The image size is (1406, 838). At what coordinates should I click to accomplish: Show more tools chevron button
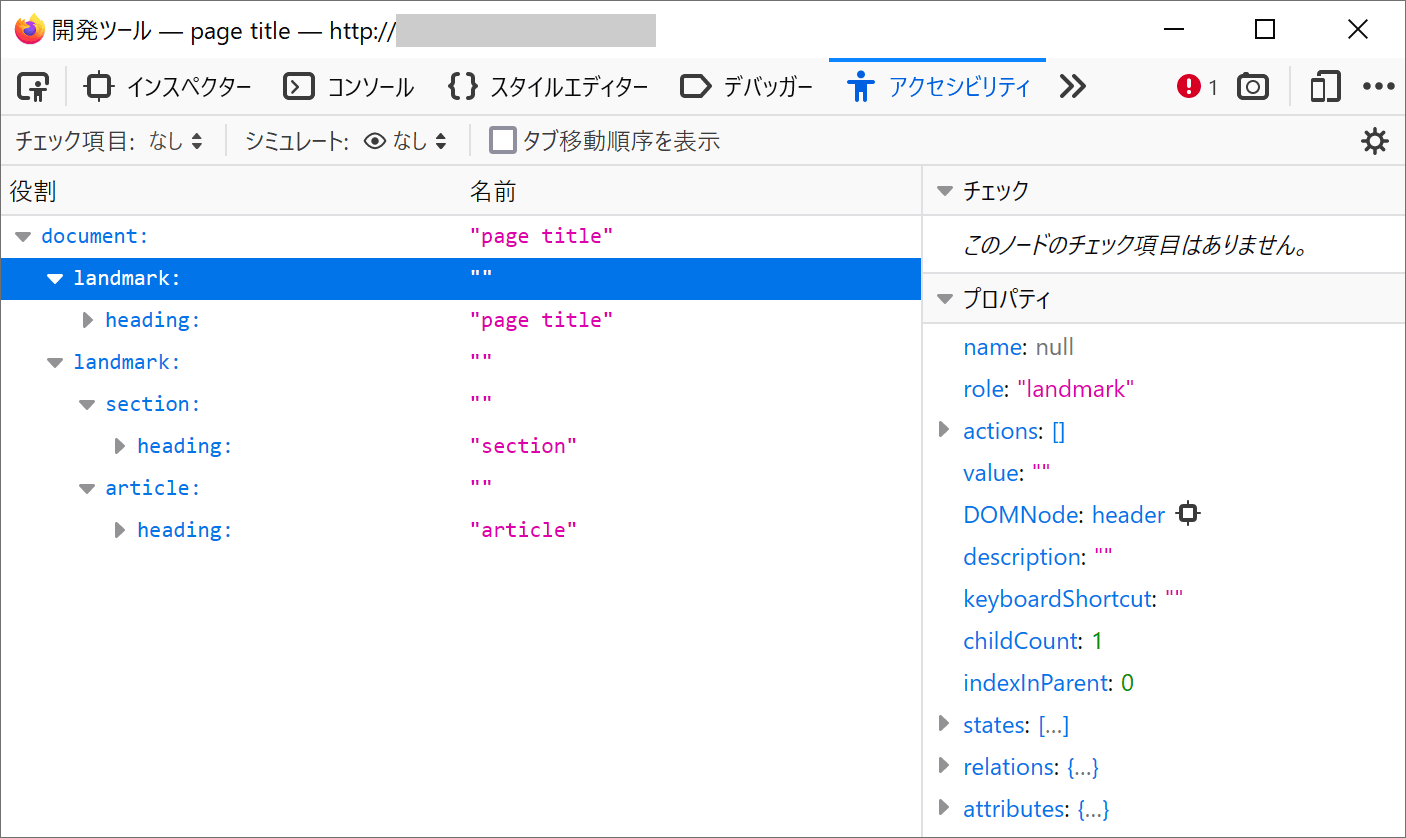1072,87
